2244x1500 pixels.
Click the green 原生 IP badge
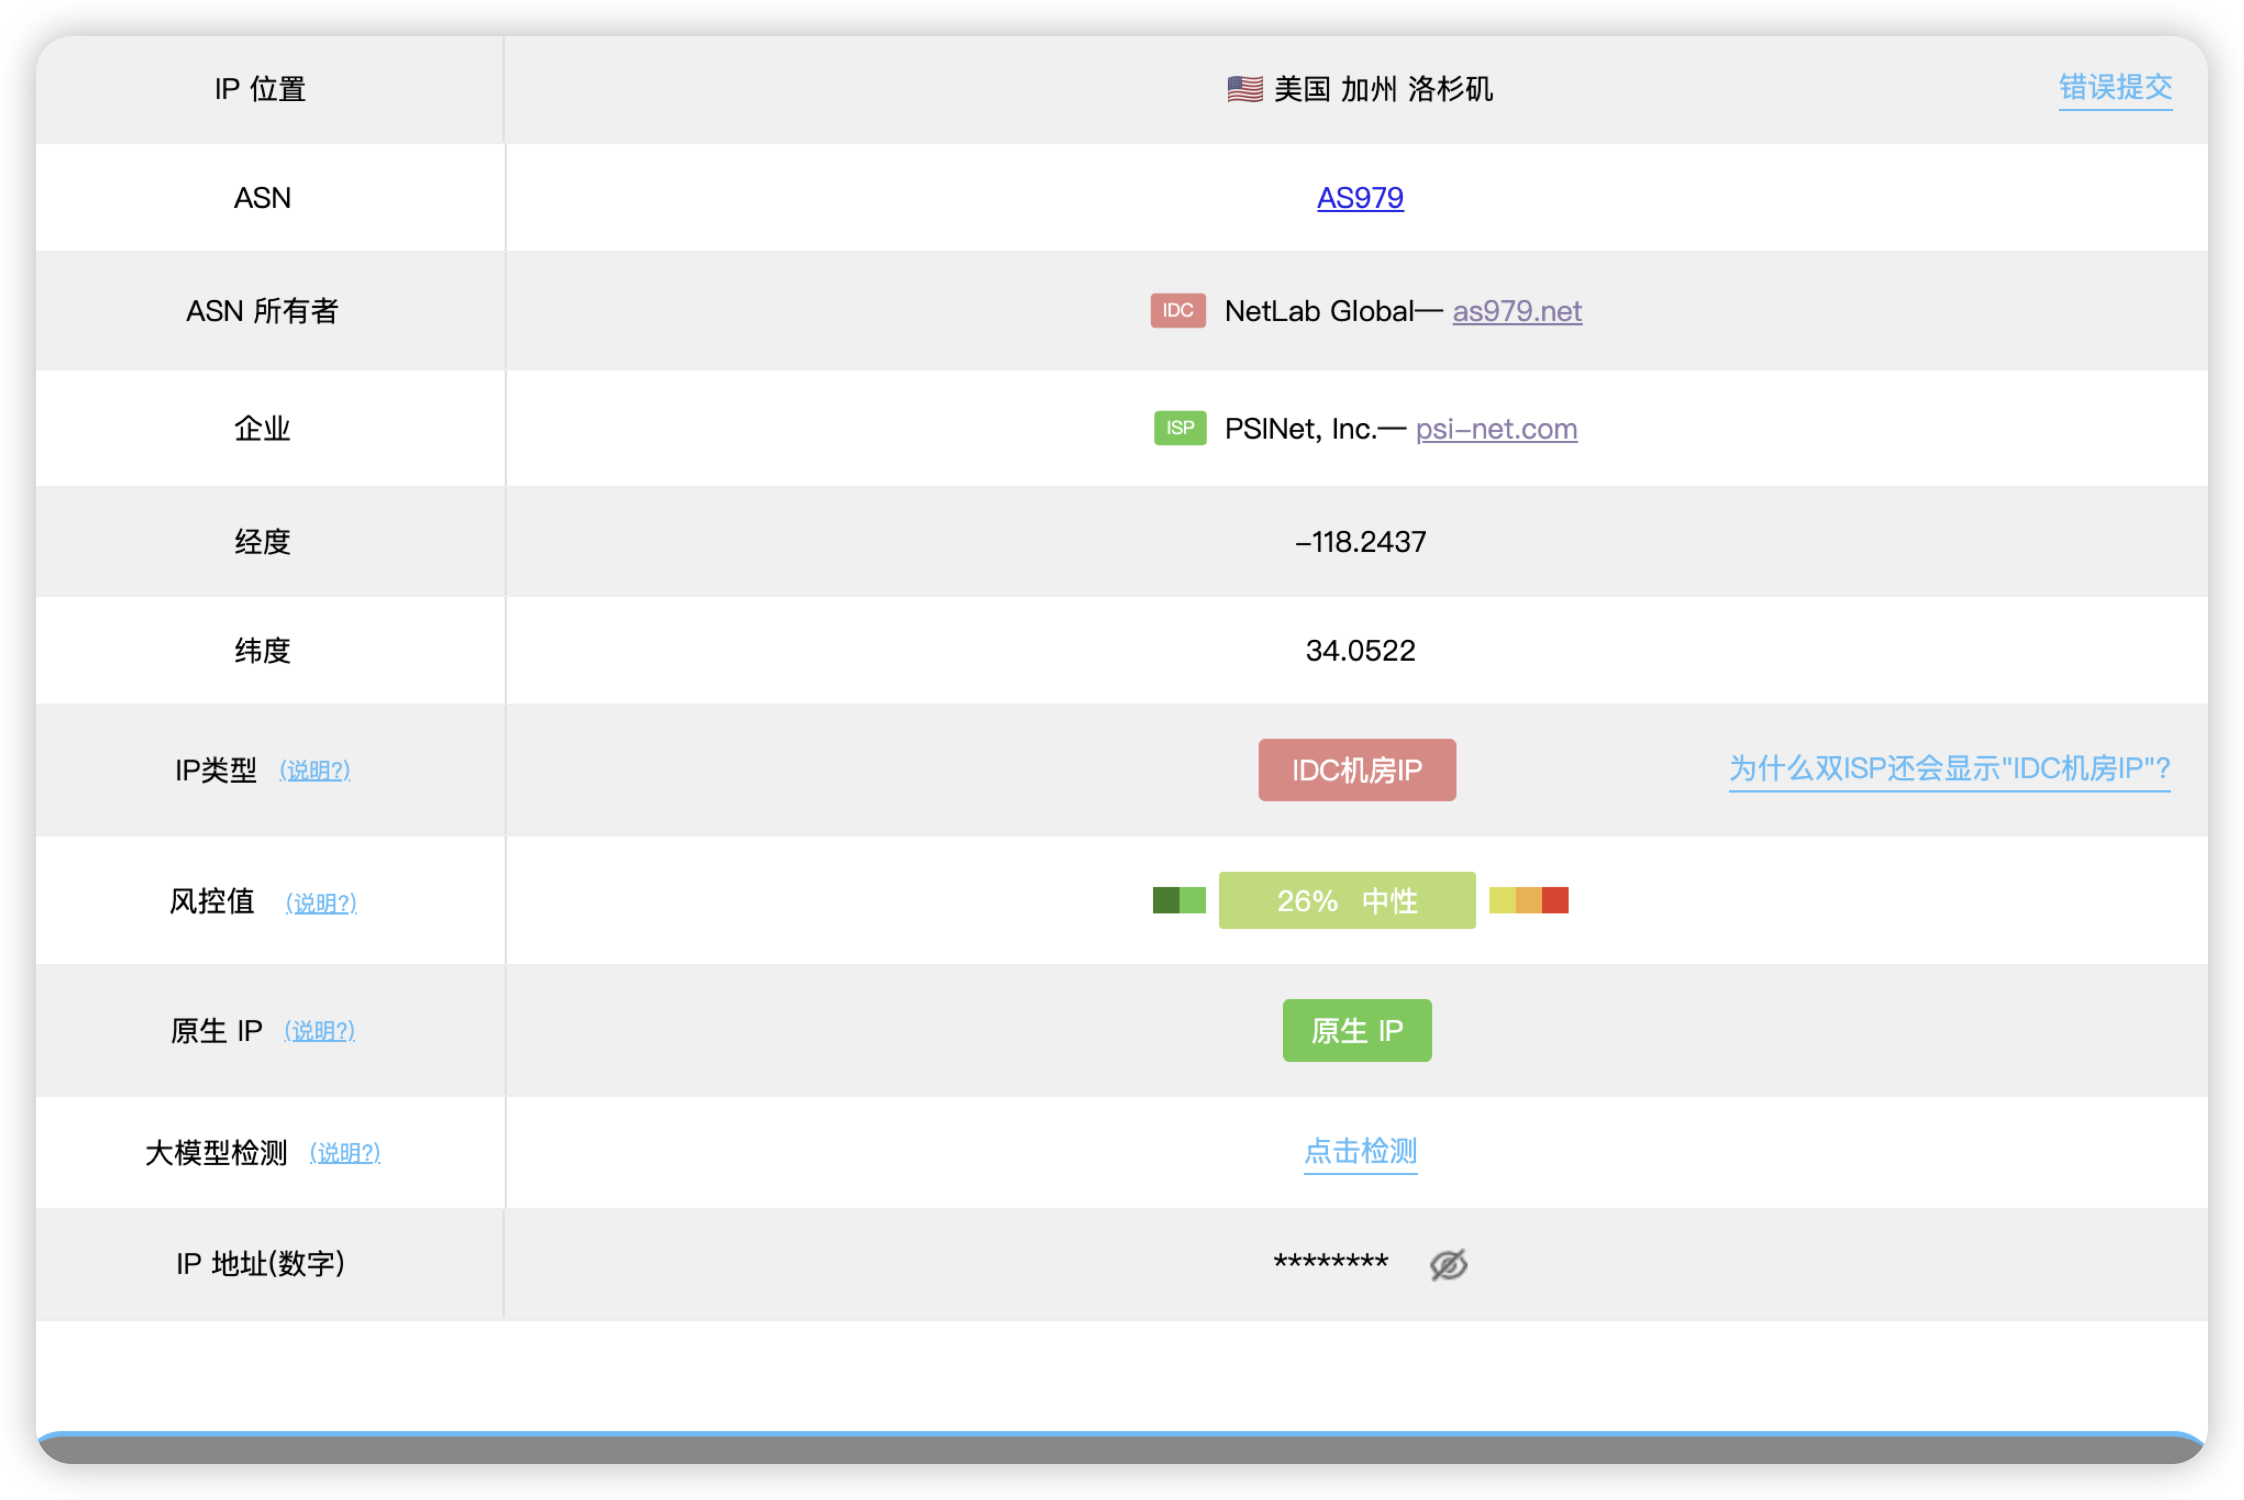click(x=1357, y=1030)
